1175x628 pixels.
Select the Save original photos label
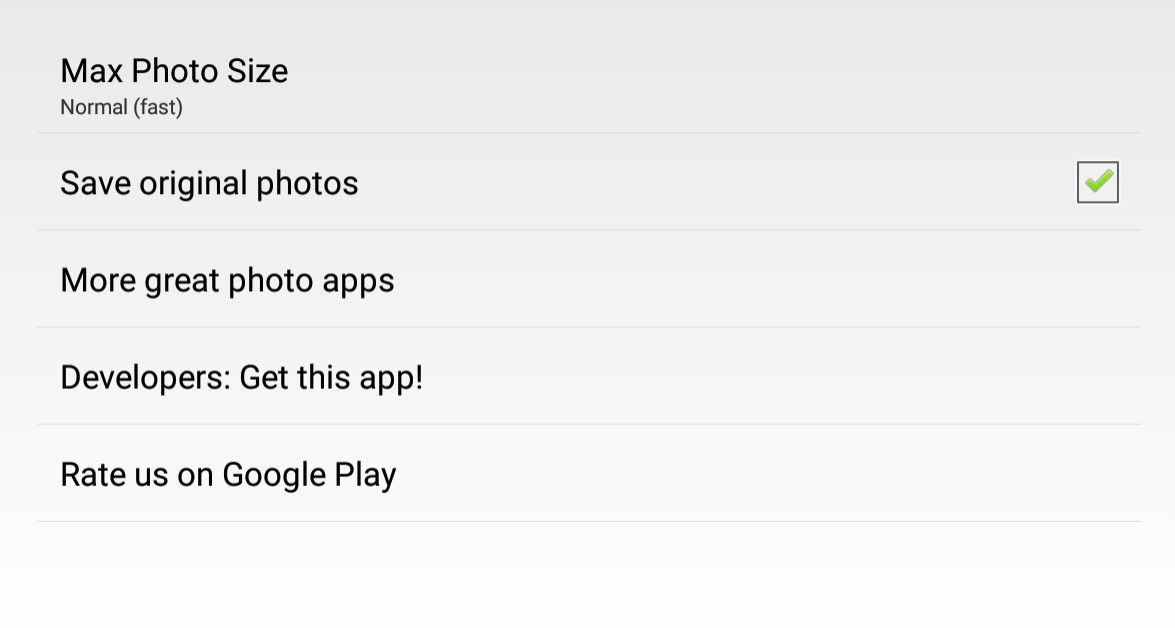[209, 183]
